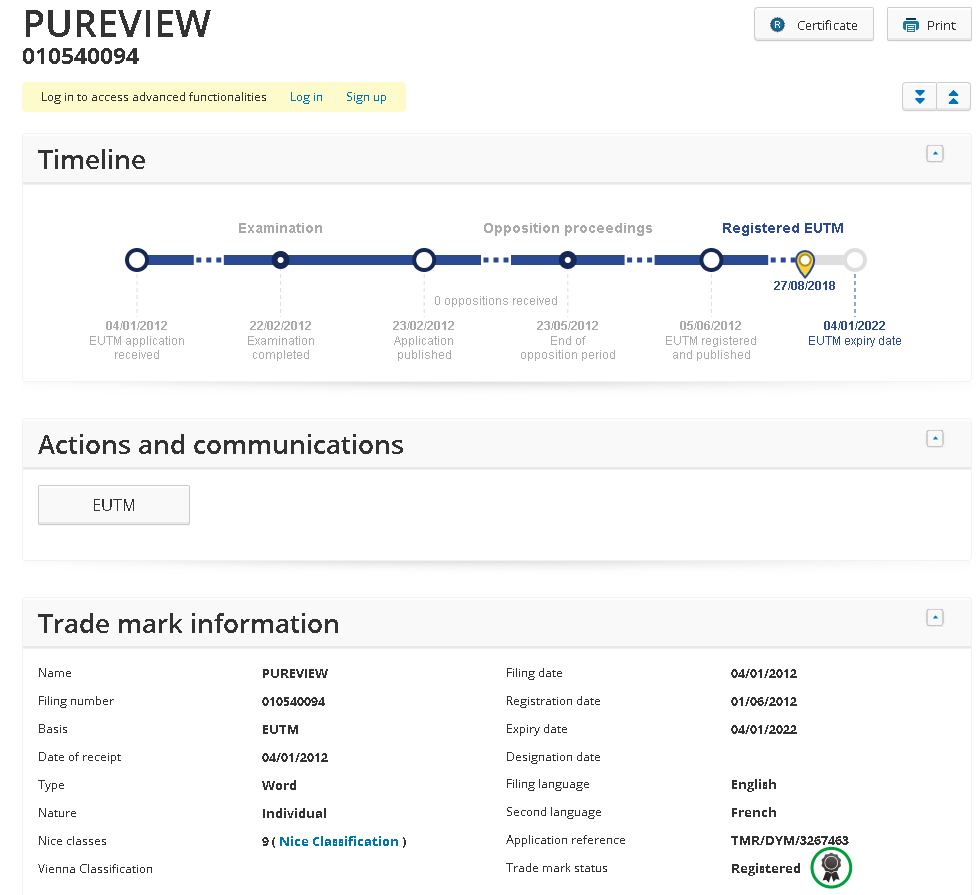Click the Opposition proceedings stage label
Screen dimensions: 980x895
pos(568,228)
